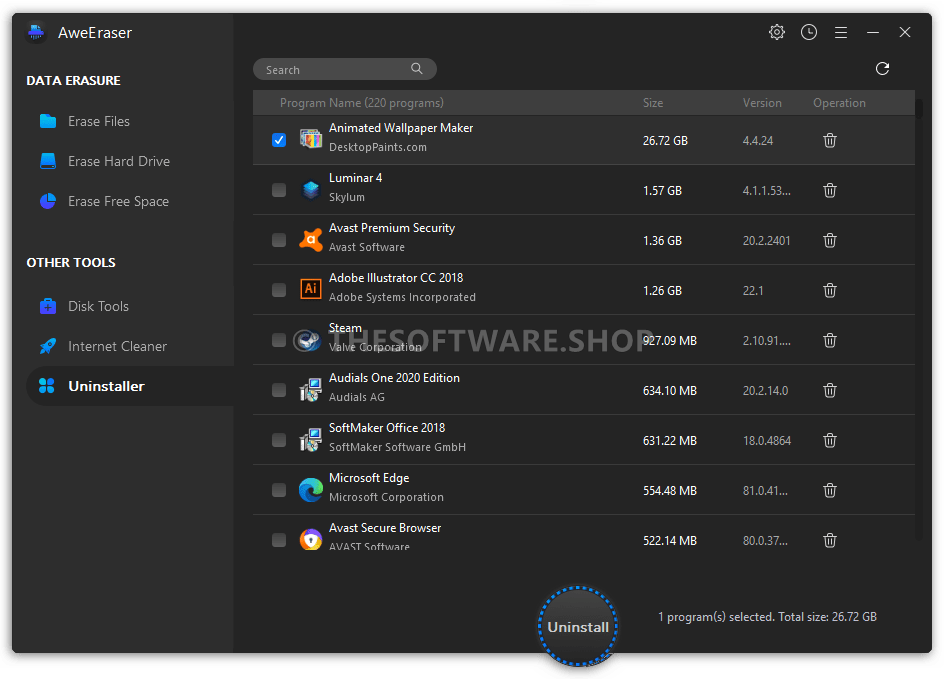Screen dimensions: 944x679
Task: Check Avast Secure Browser checkbox
Action: [279, 540]
